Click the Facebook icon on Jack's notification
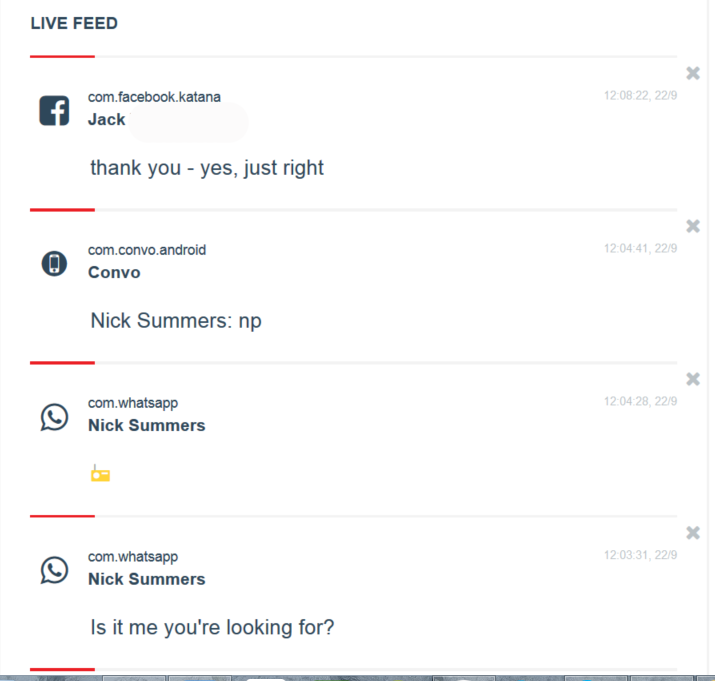The image size is (715, 681). [x=54, y=110]
